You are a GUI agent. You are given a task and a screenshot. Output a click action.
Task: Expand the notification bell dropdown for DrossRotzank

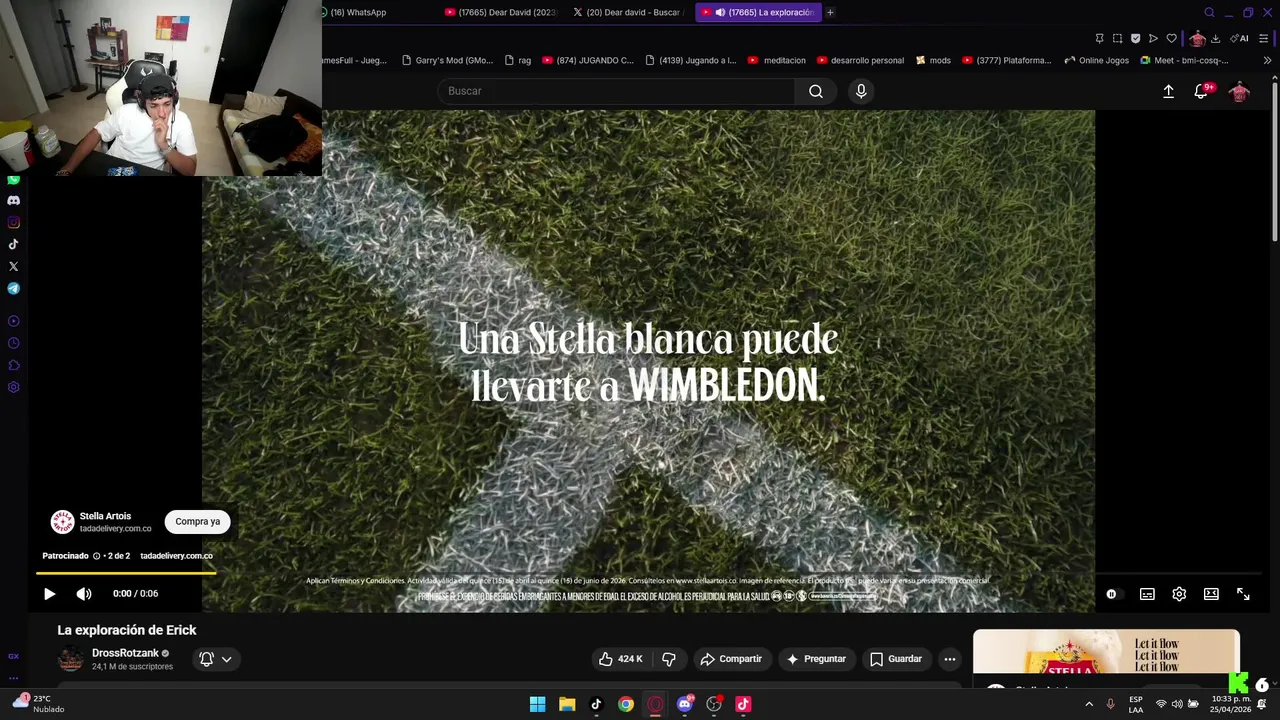(x=215, y=659)
